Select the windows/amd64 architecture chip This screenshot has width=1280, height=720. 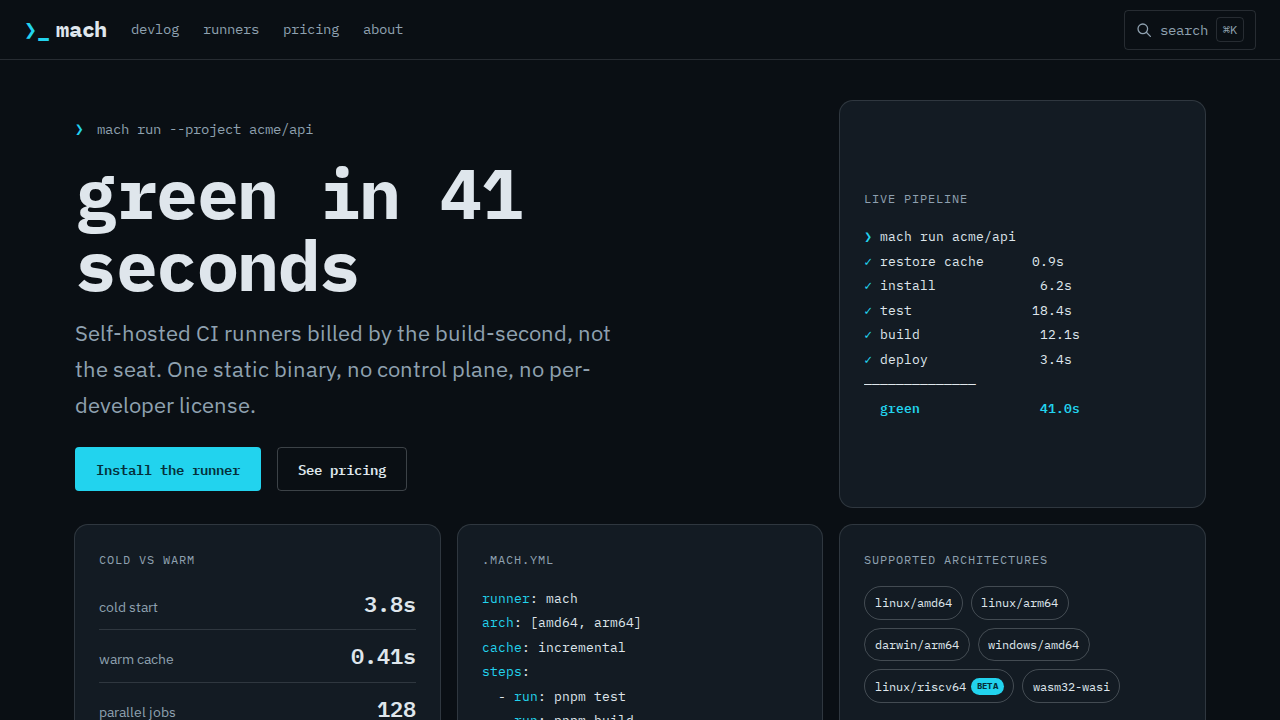pyautogui.click(x=1034, y=645)
